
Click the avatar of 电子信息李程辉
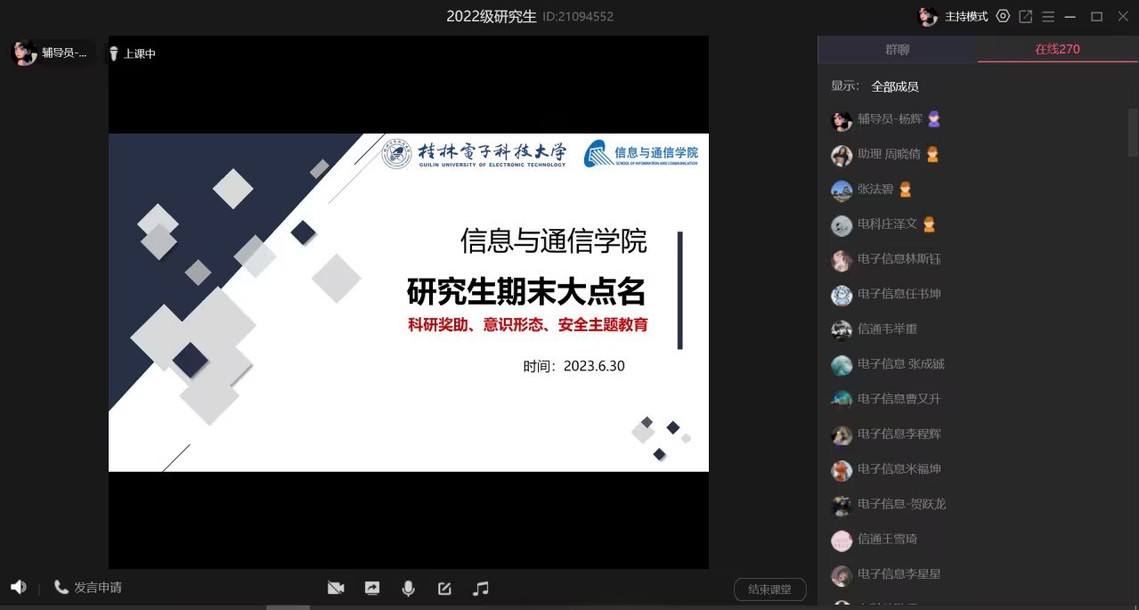841,434
